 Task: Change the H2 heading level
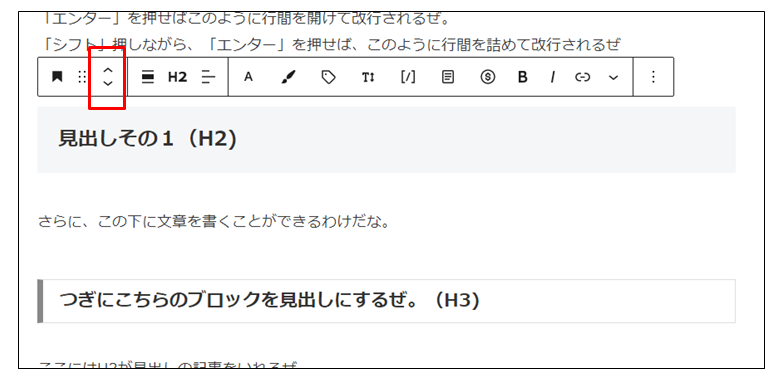click(177, 77)
